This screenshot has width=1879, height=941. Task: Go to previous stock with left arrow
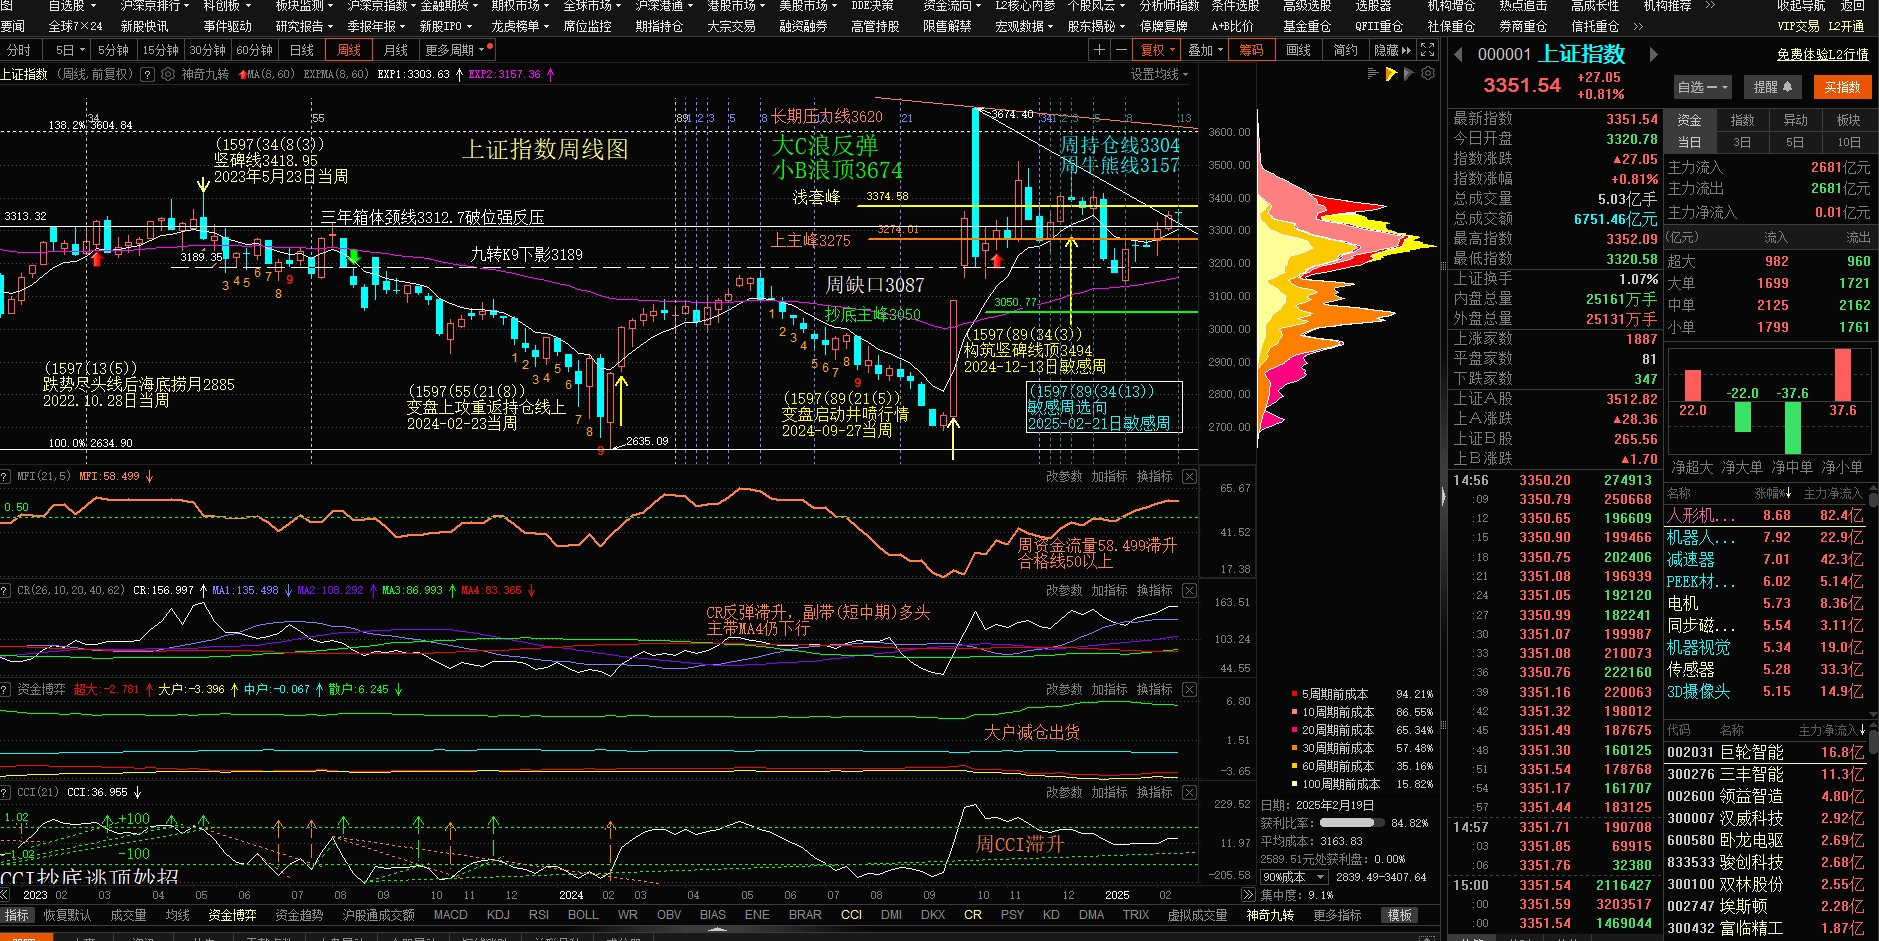(1458, 55)
